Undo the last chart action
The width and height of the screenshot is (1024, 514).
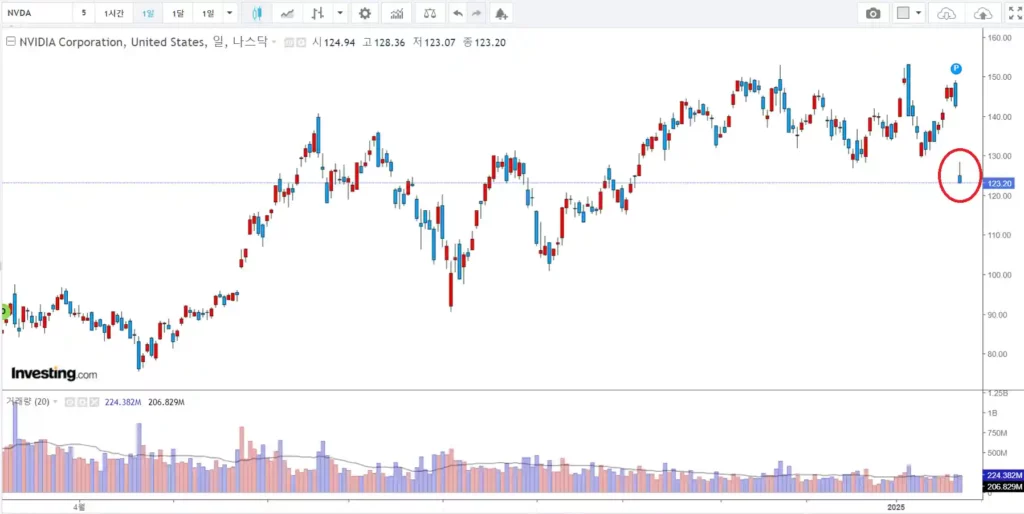pos(458,13)
